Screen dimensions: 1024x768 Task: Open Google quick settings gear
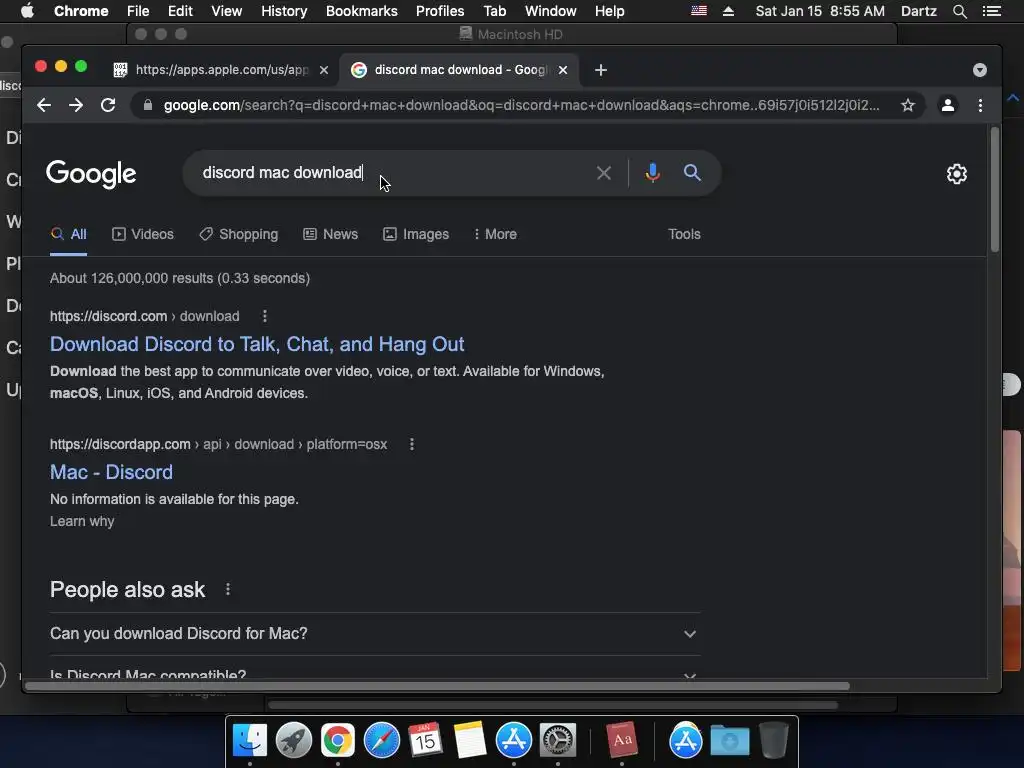pos(957,174)
